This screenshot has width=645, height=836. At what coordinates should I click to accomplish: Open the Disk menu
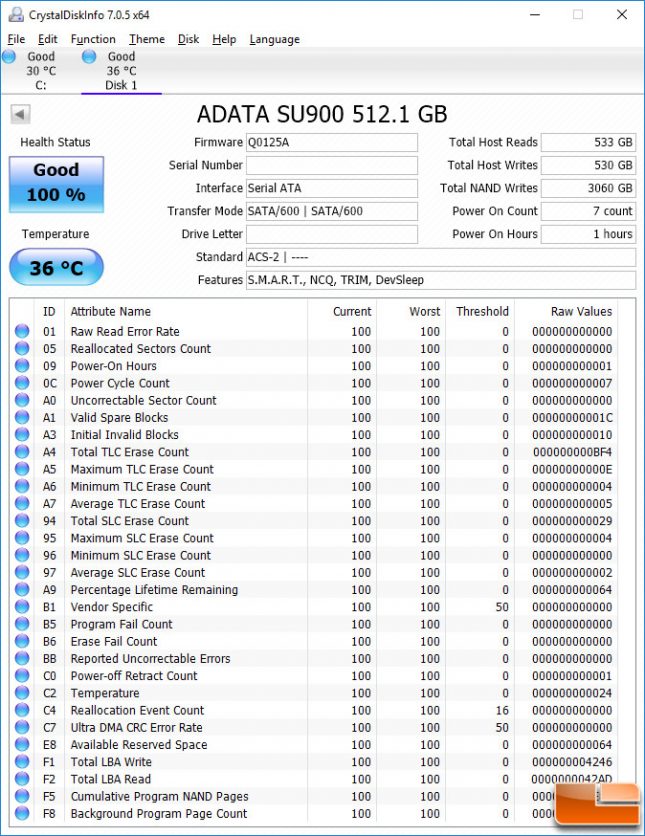[x=188, y=39]
